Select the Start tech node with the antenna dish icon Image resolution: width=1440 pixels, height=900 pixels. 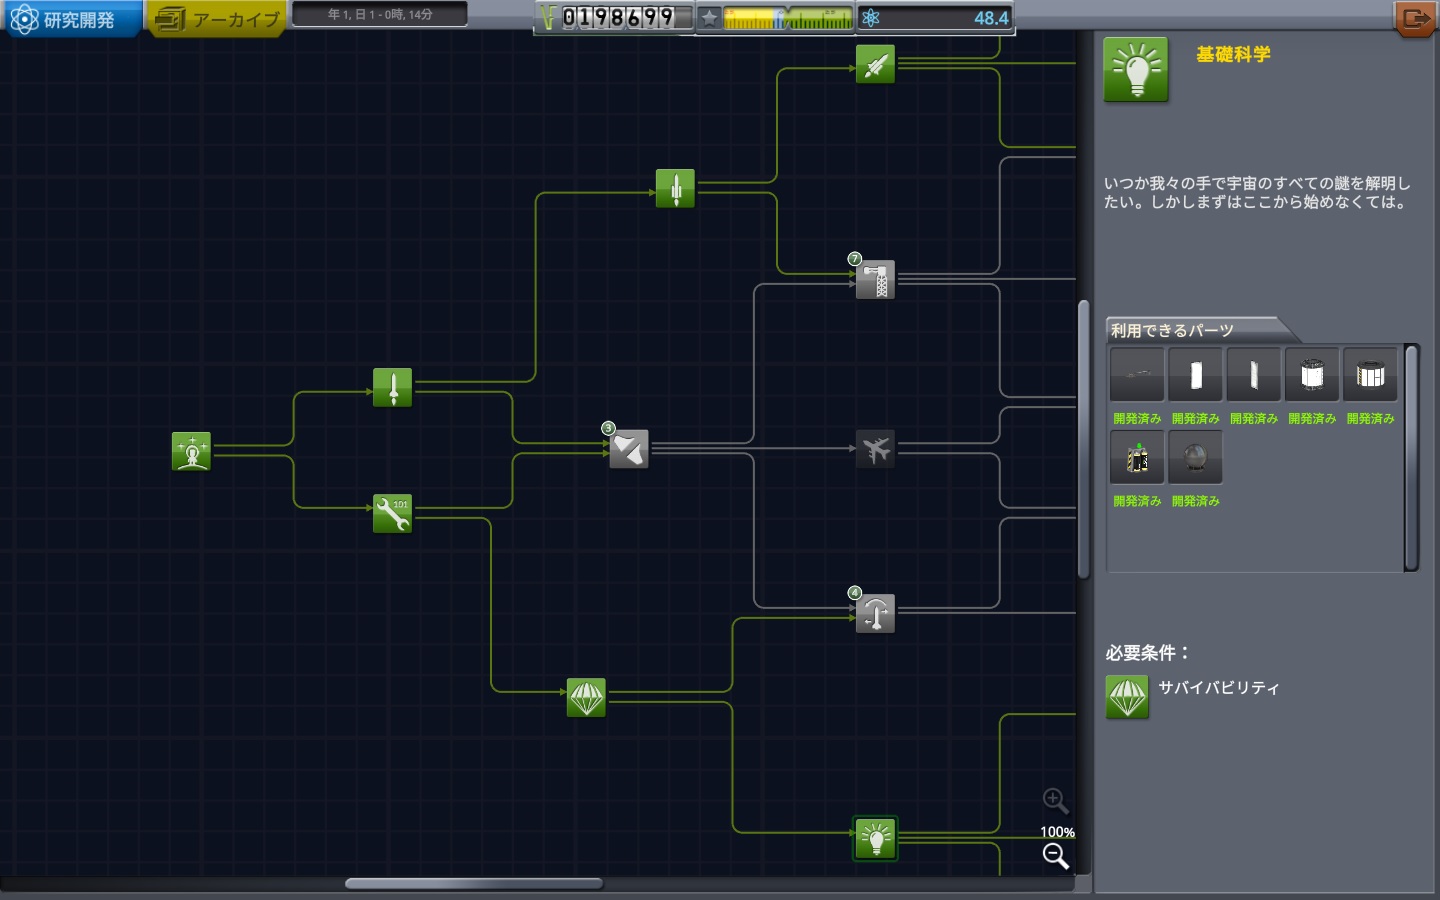[191, 451]
